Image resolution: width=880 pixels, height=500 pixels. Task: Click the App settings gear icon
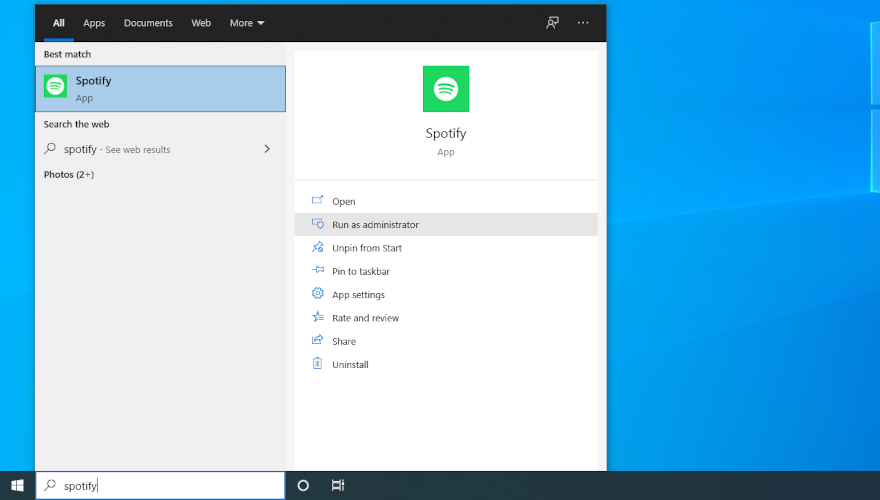point(318,293)
